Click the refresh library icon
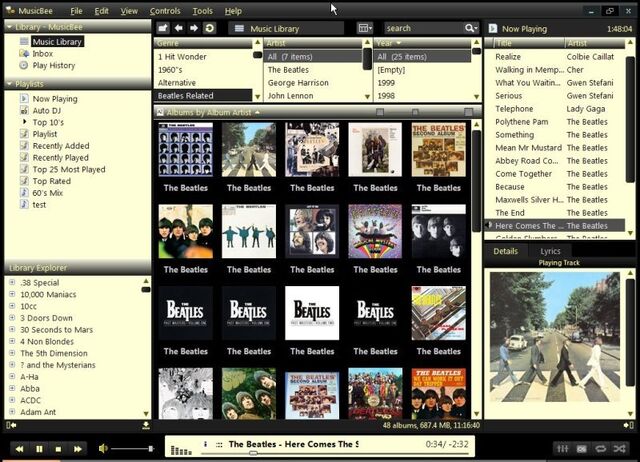The height and width of the screenshot is (462, 640). click(x=209, y=28)
